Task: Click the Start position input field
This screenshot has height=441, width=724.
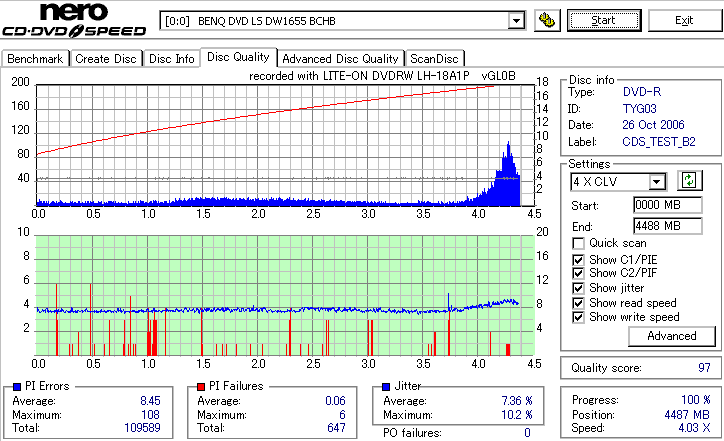Action: (668, 205)
